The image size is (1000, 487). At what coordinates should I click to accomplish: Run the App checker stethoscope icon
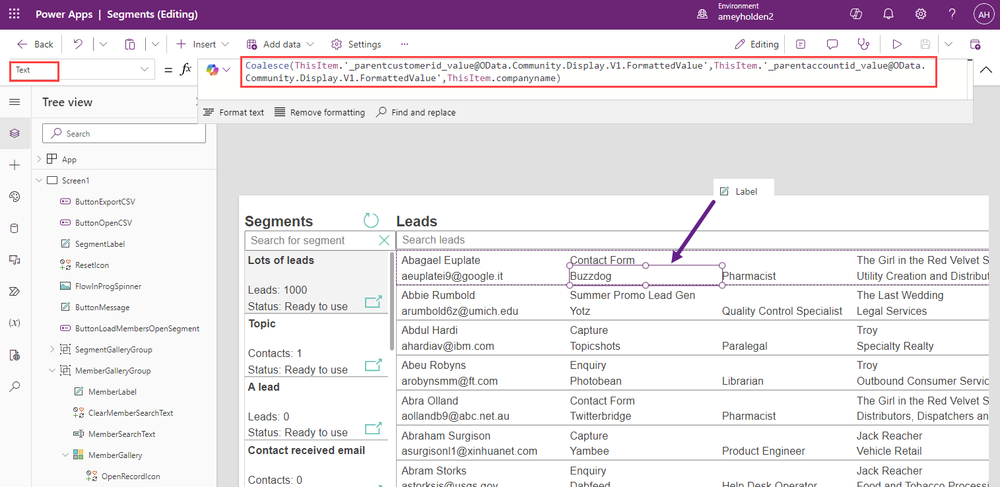[x=864, y=44]
